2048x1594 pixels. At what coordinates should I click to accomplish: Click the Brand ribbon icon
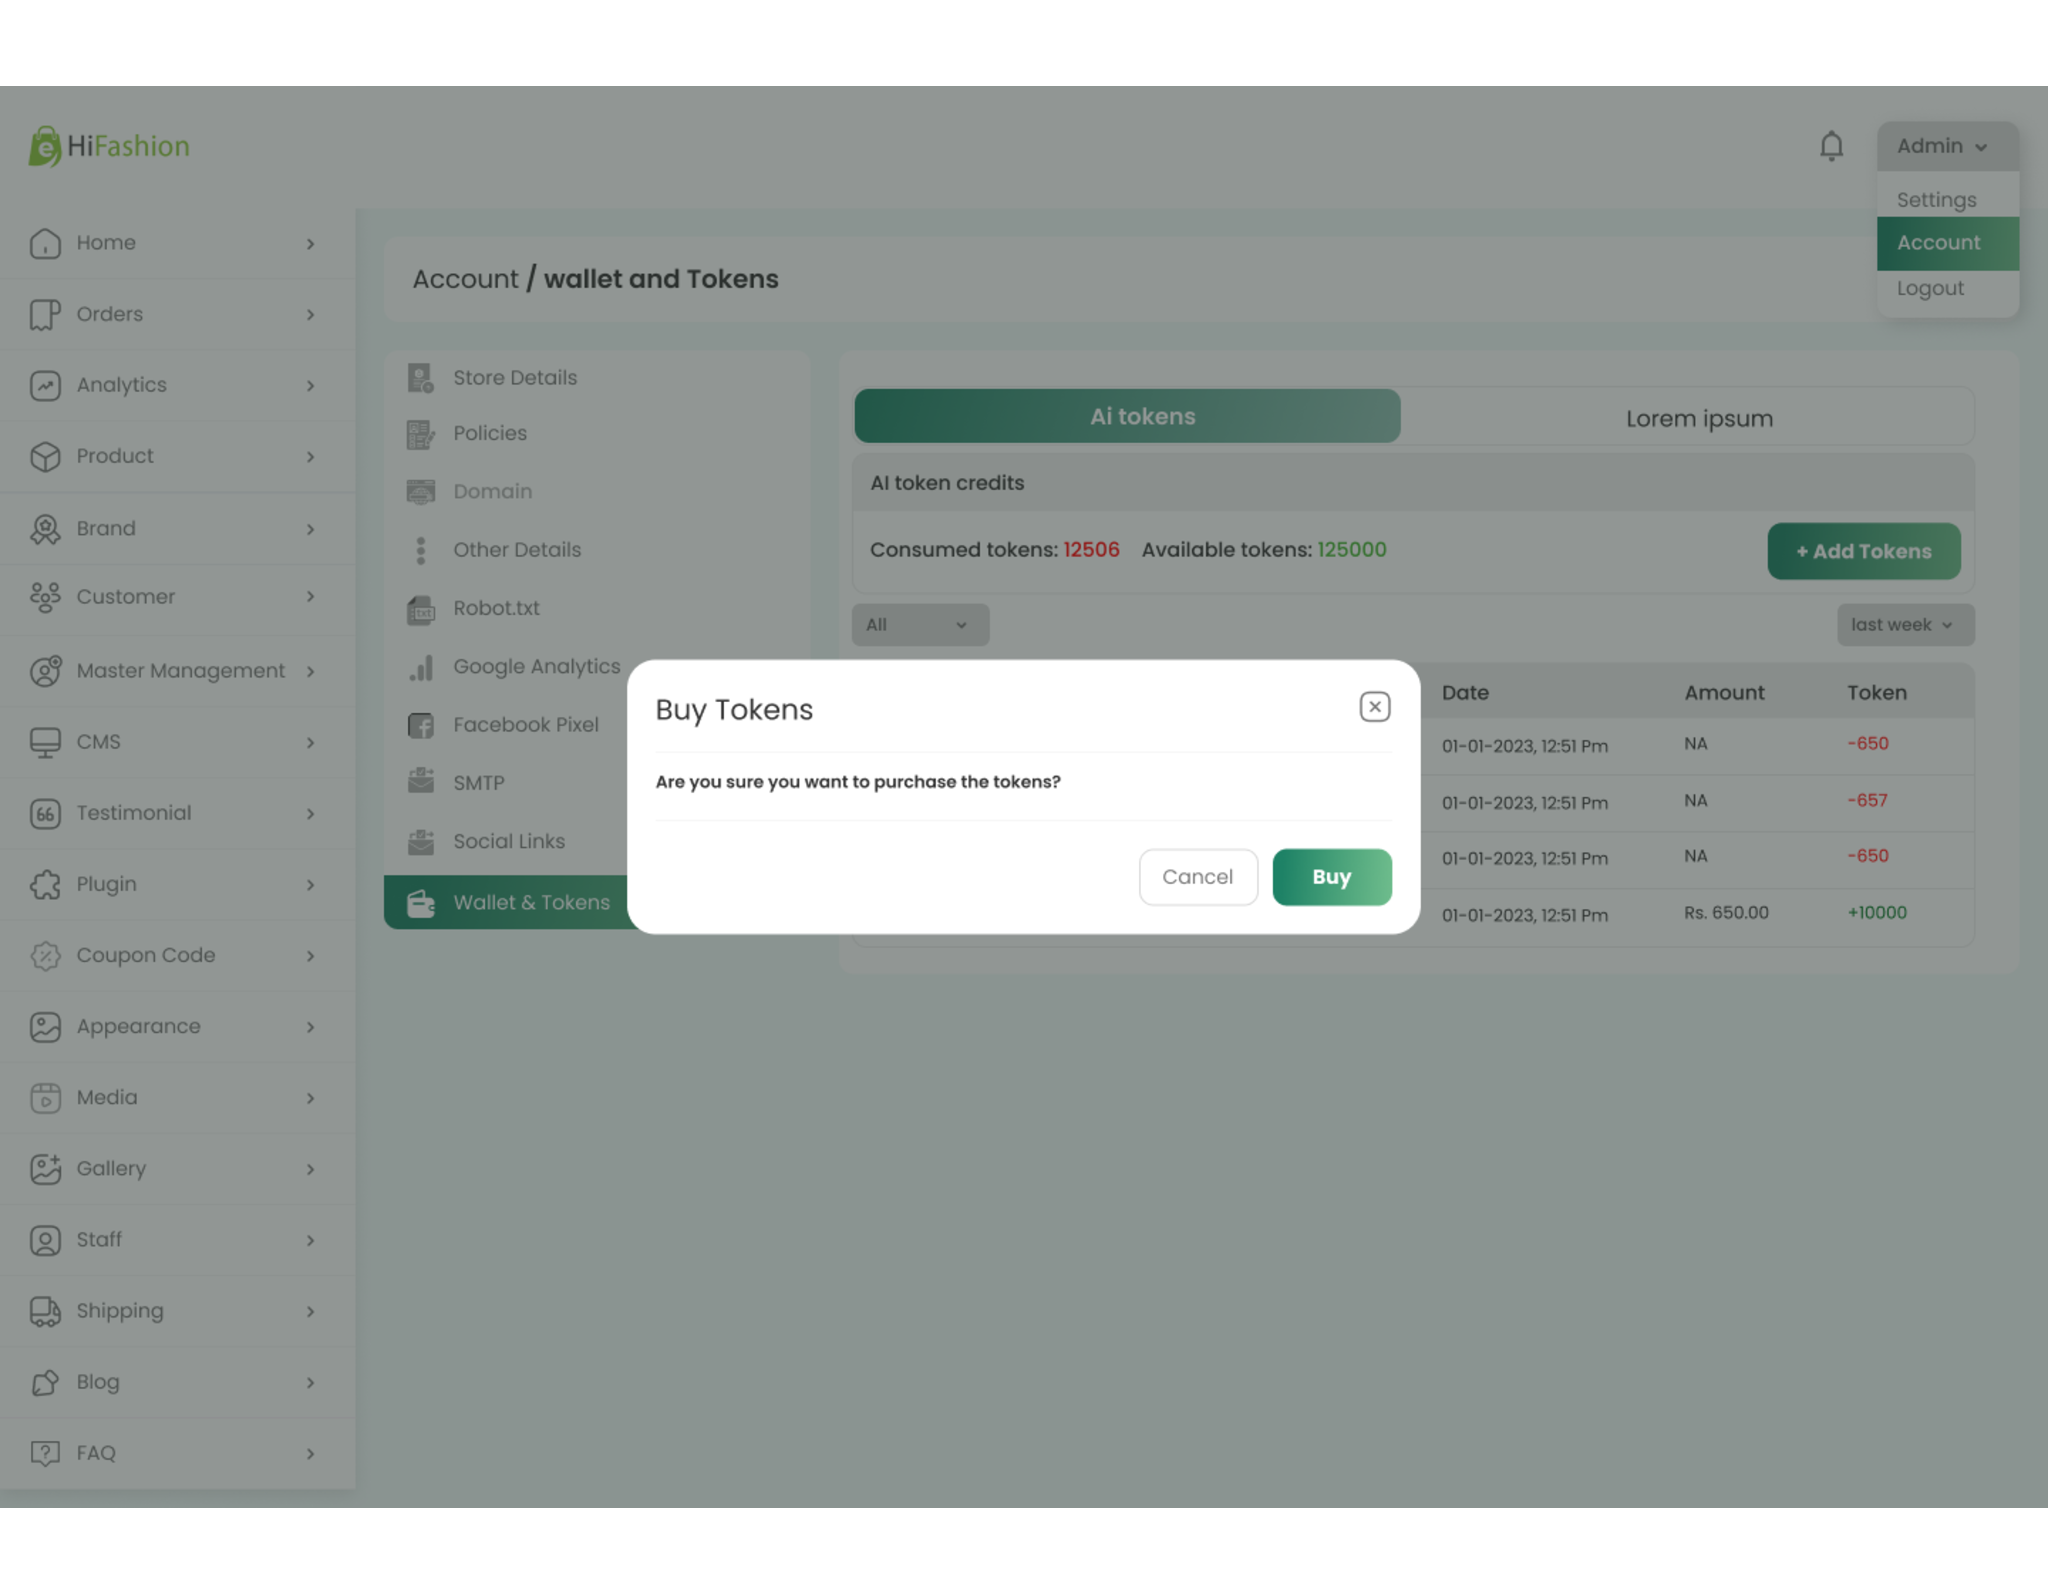click(45, 529)
